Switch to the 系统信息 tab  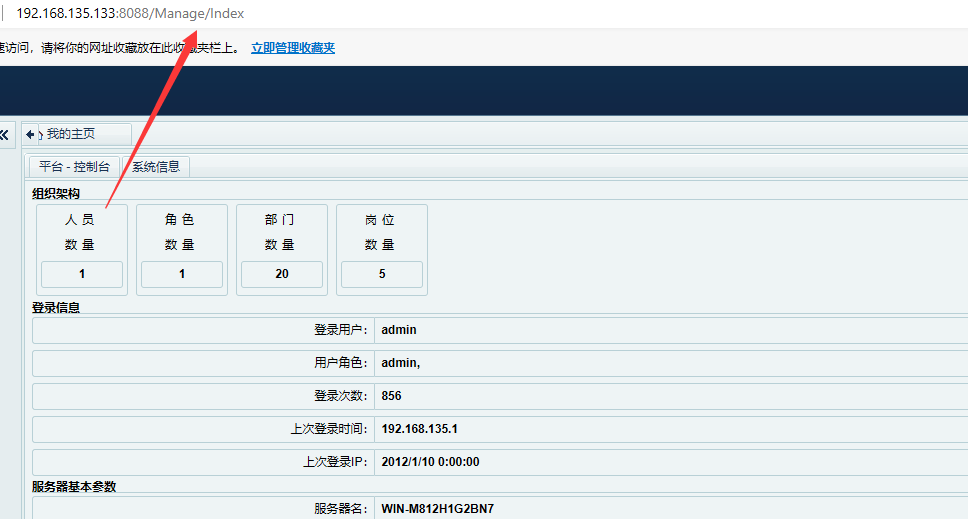156,167
